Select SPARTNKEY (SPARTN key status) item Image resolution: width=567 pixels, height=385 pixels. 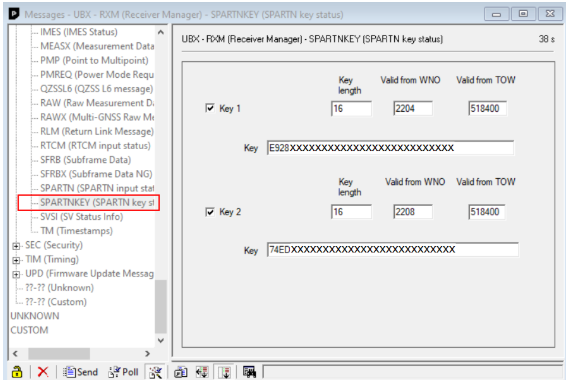[x=97, y=202]
